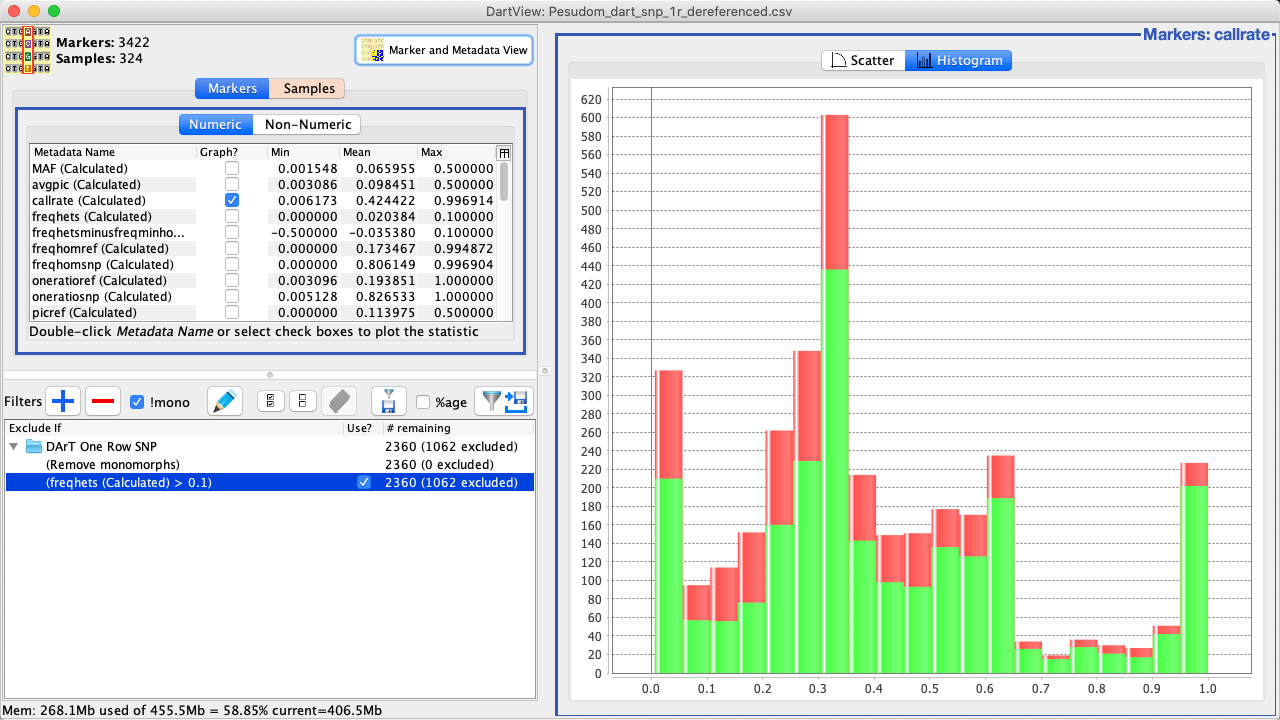Toggle Graph checkbox for MAF
This screenshot has height=720, width=1280.
(x=232, y=168)
